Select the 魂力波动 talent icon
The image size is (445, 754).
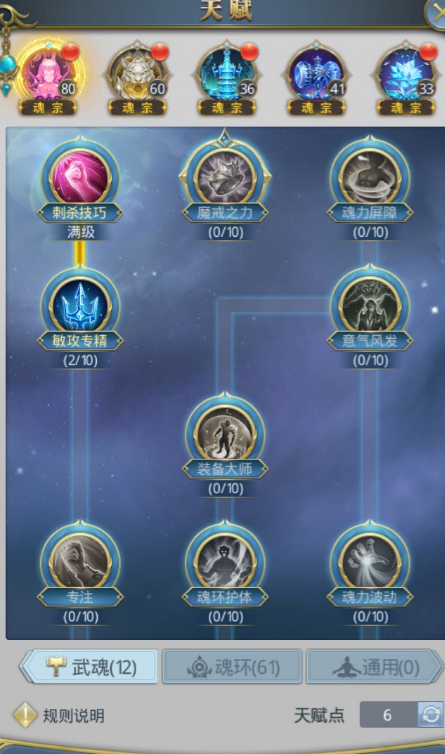(369, 562)
